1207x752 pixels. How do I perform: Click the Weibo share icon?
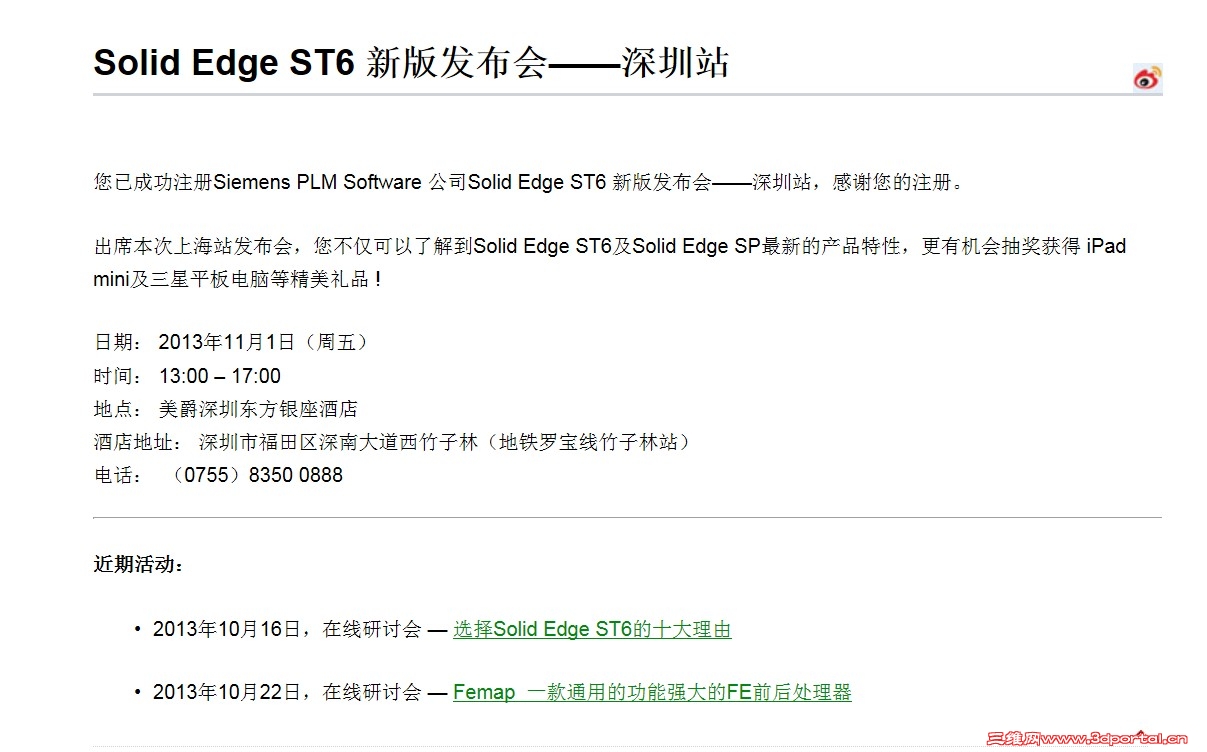(1147, 78)
